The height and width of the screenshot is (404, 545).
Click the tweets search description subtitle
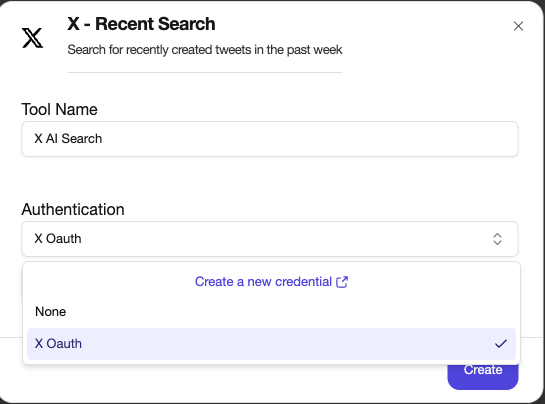click(205, 50)
